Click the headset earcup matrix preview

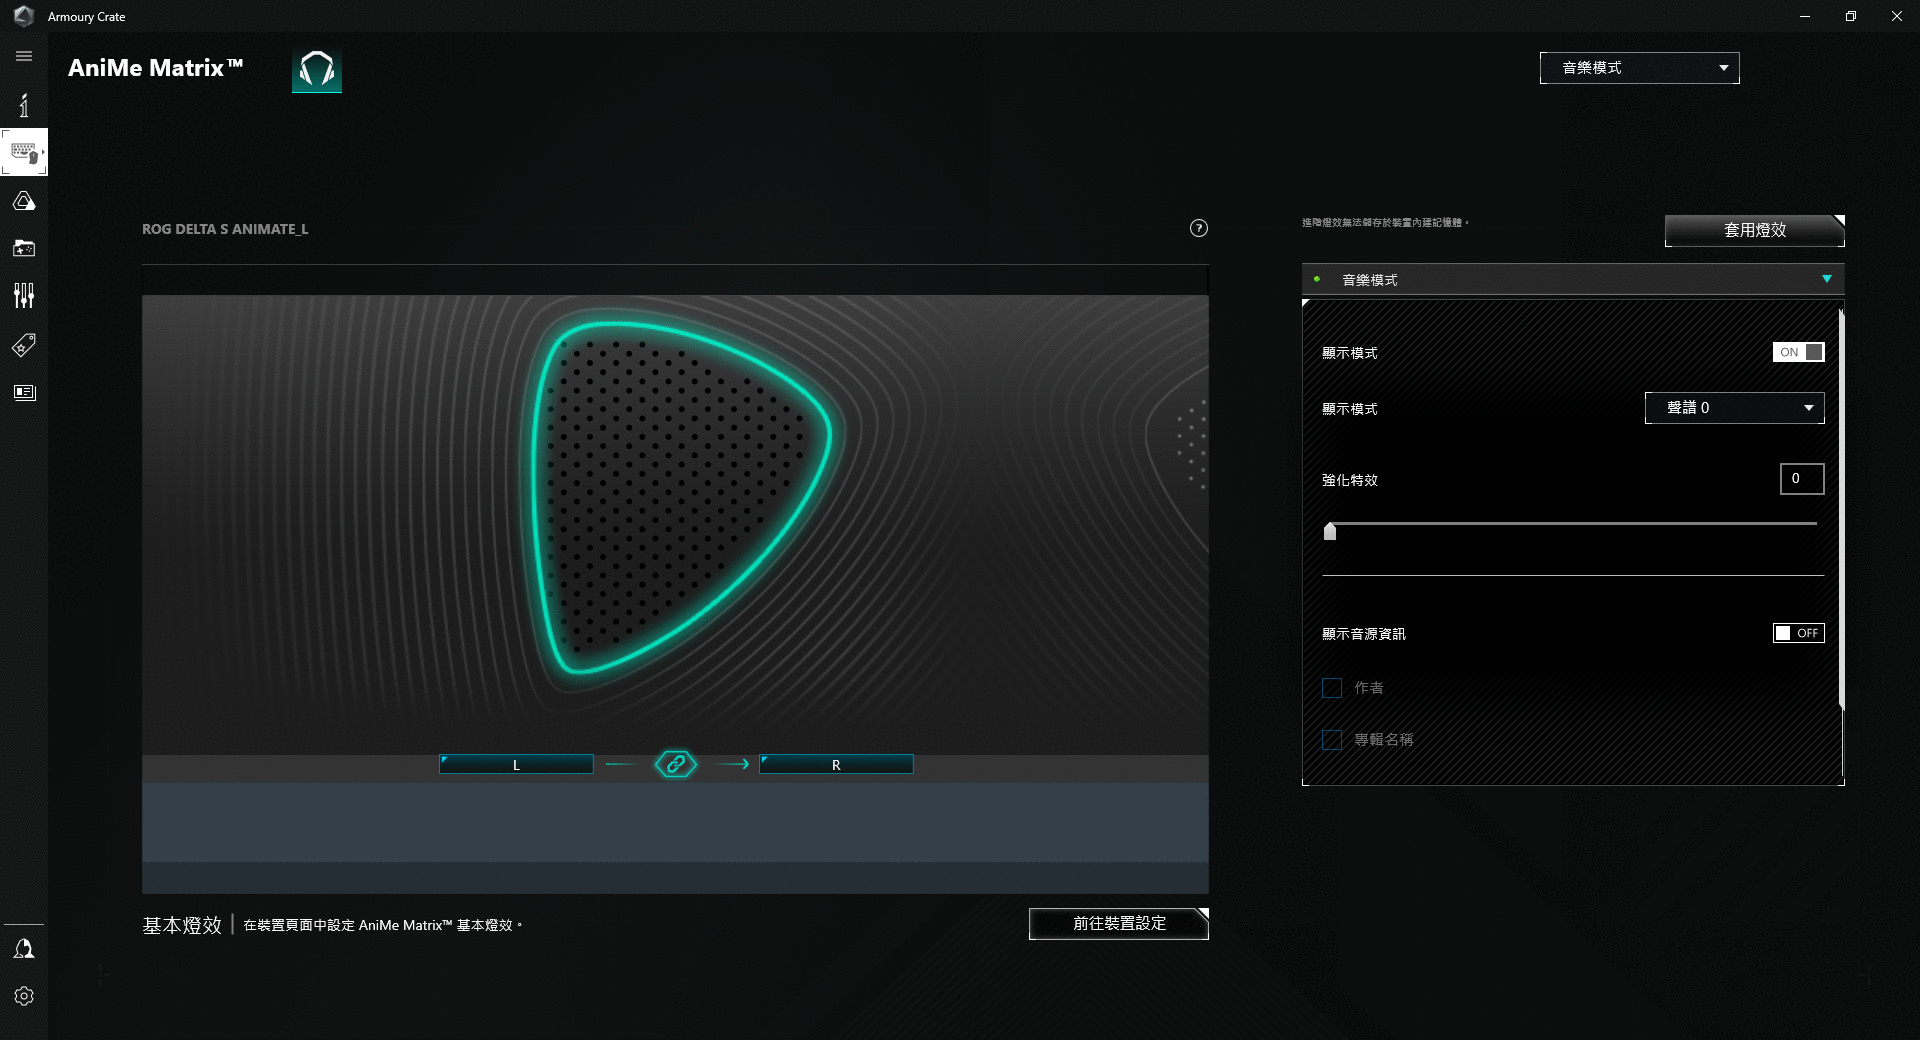click(x=680, y=498)
